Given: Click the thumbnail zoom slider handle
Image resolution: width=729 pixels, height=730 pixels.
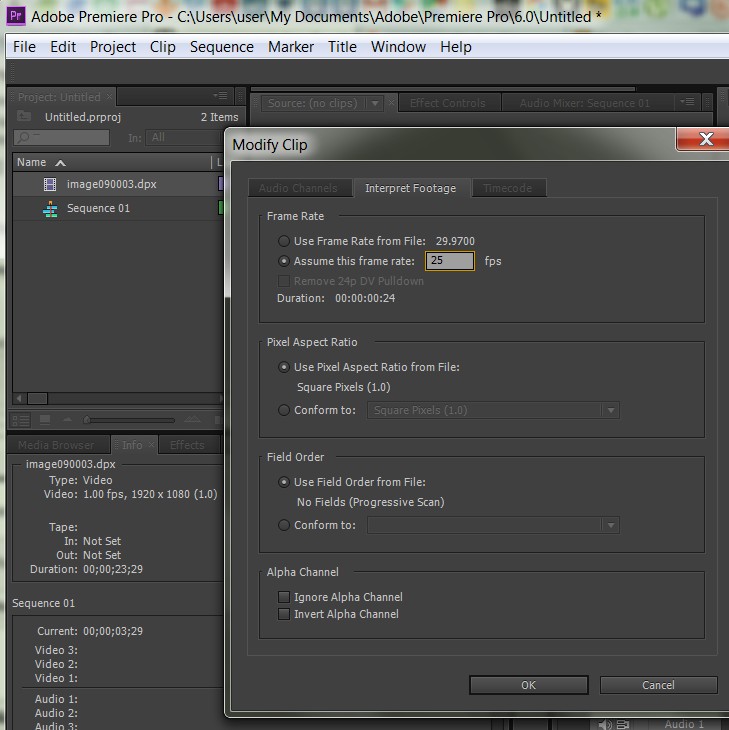Looking at the screenshot, I should click(87, 420).
